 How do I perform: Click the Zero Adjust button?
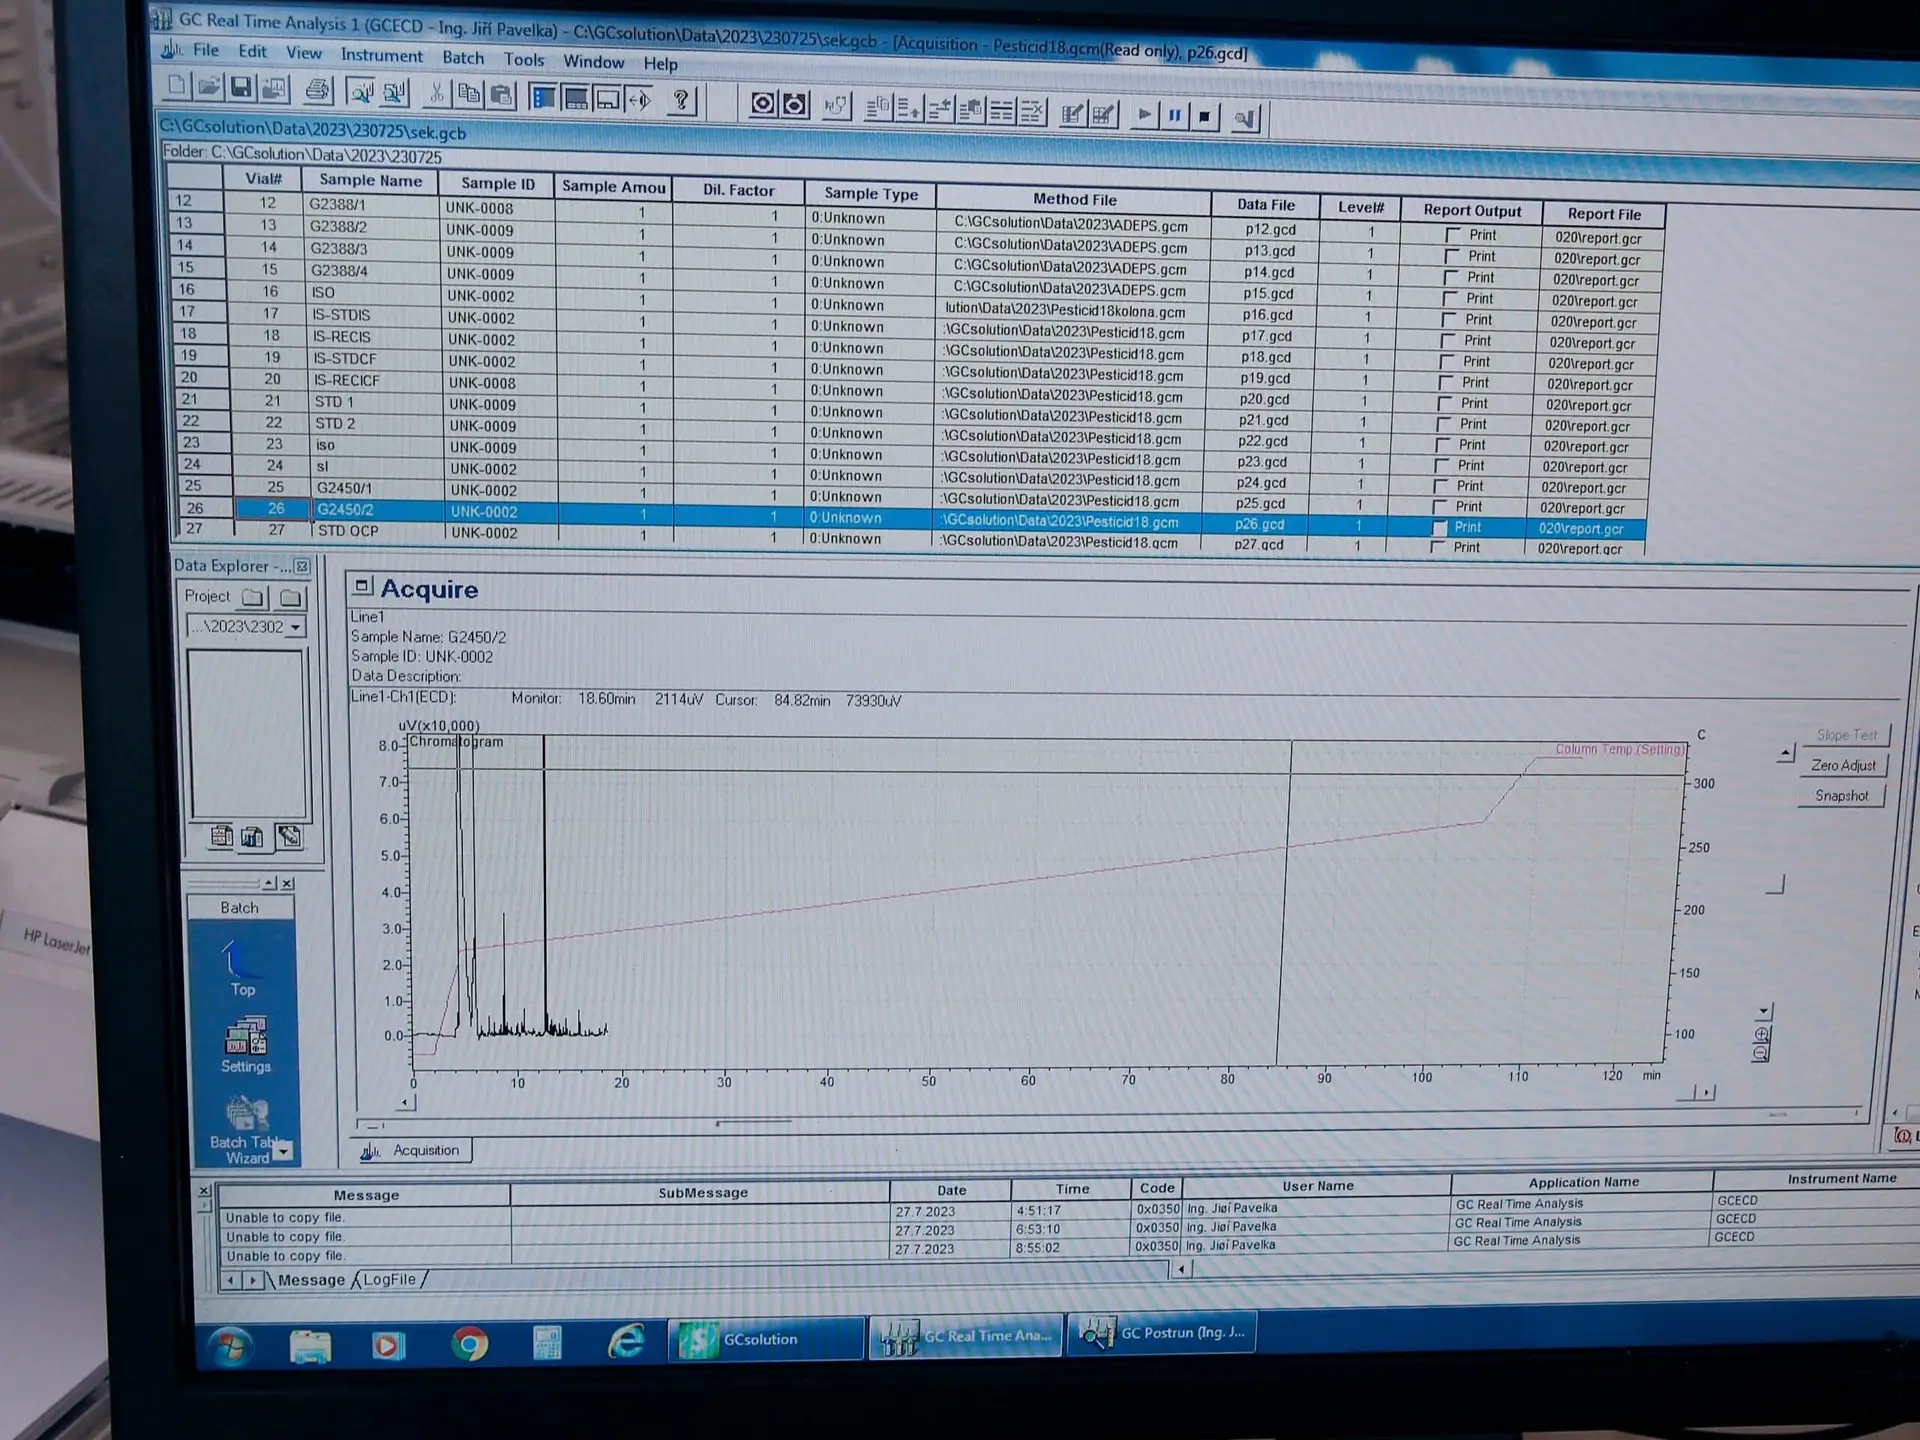1843,766
